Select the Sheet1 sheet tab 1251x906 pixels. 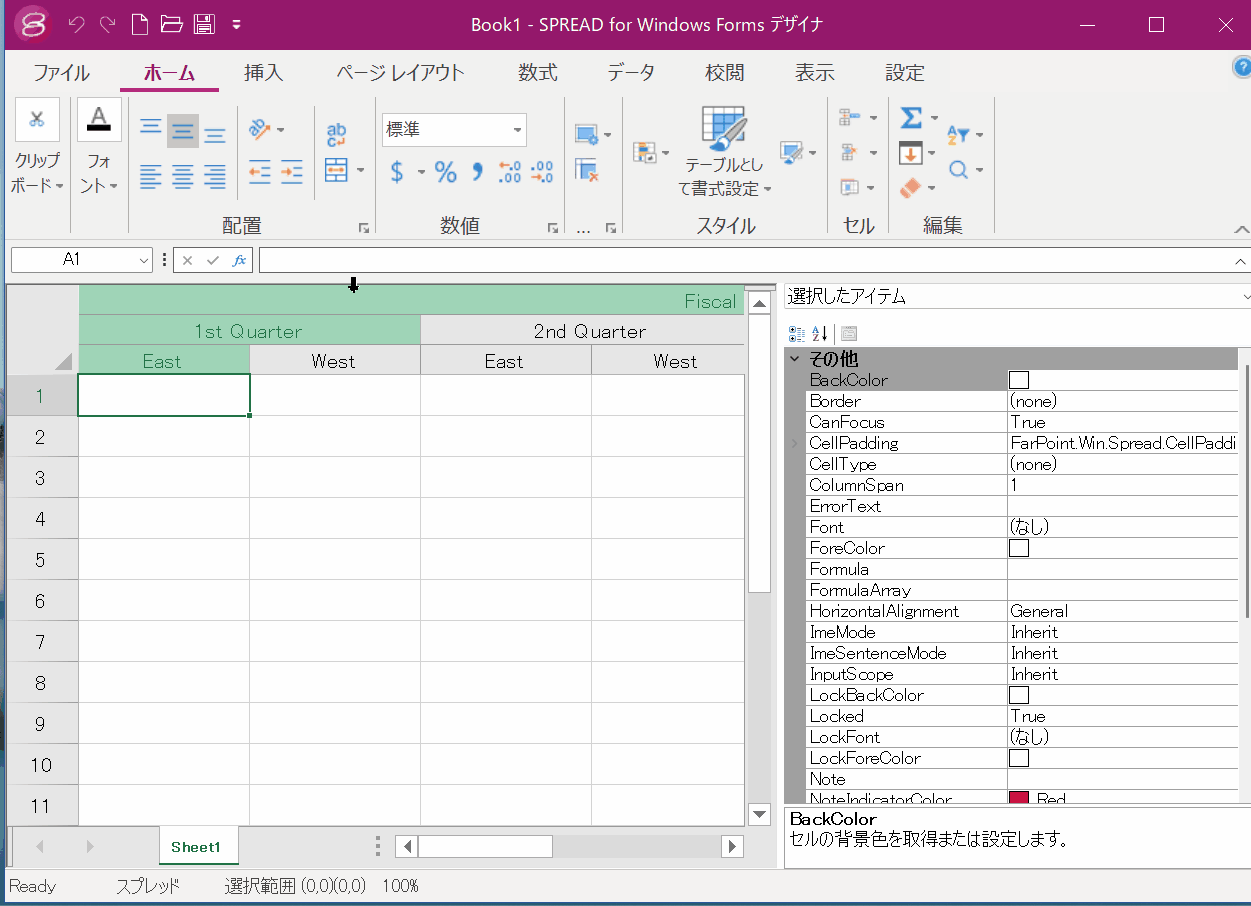195,847
